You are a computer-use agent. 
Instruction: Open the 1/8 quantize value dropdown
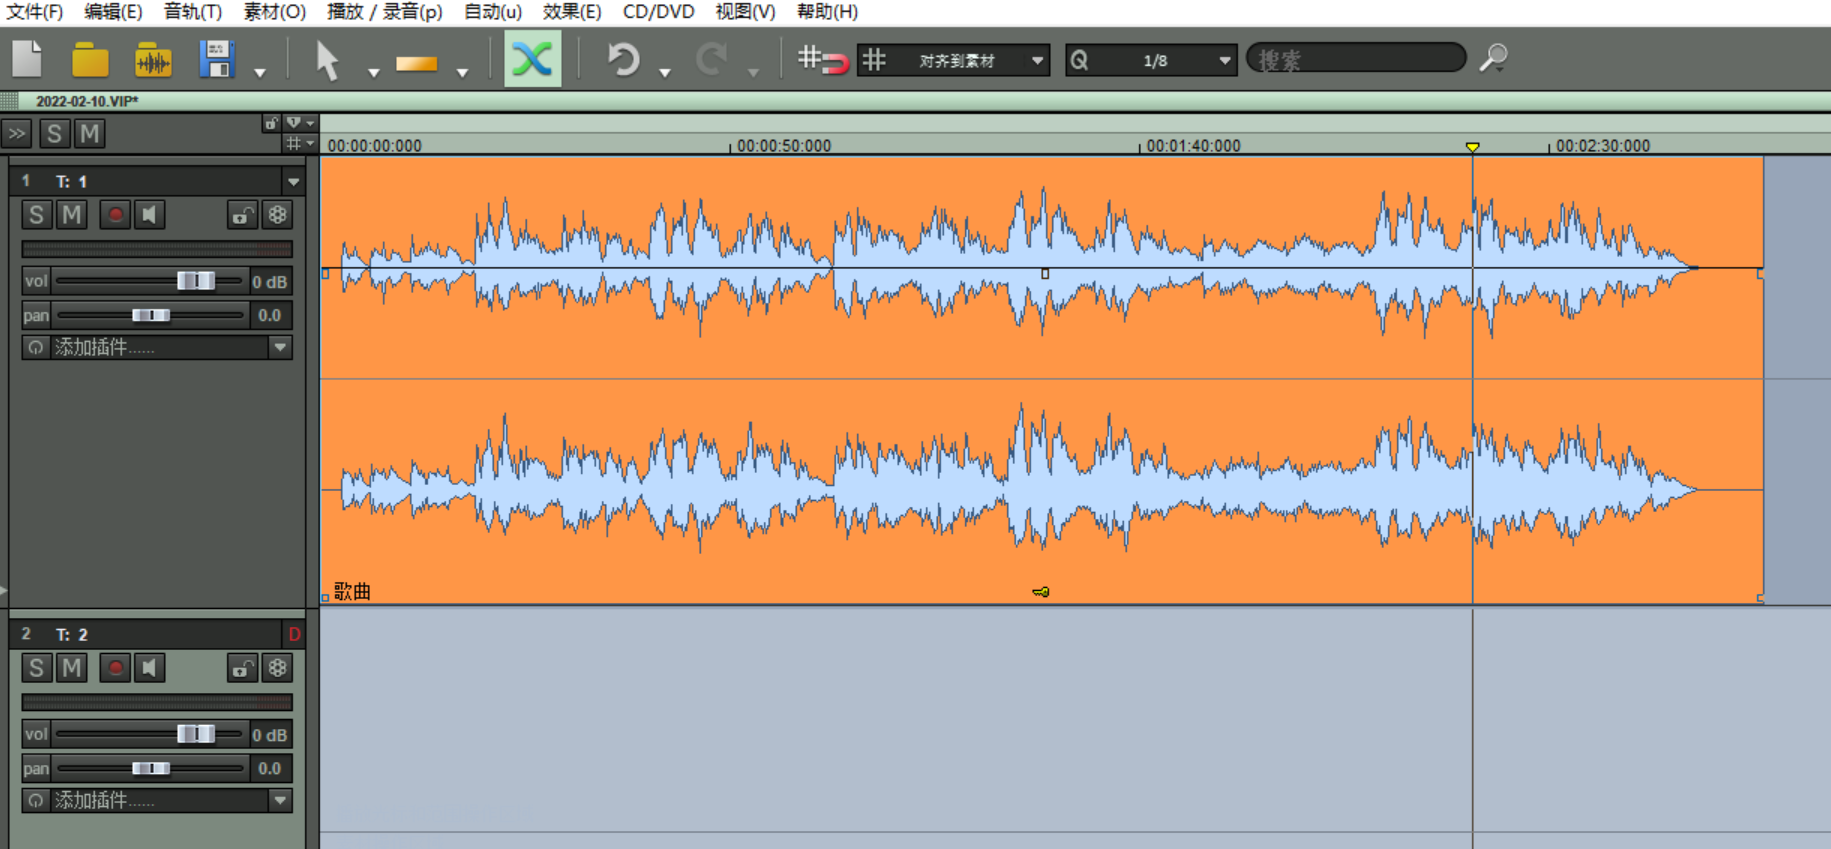click(x=1224, y=60)
